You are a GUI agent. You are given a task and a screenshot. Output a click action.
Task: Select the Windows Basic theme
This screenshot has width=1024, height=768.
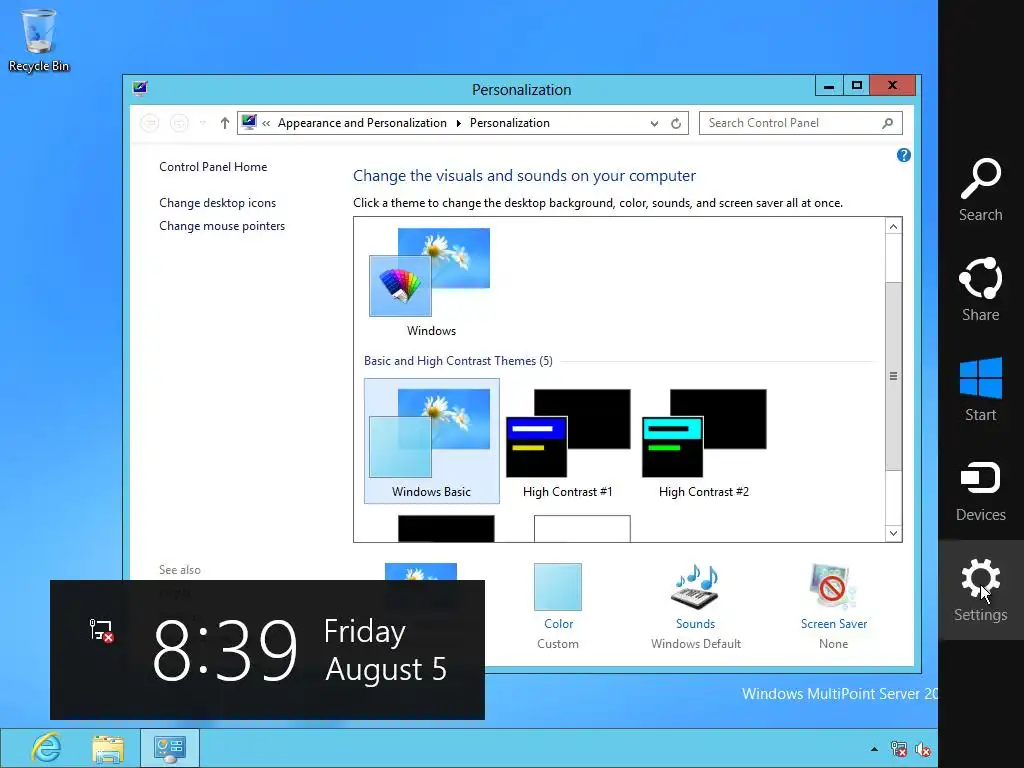pos(431,441)
